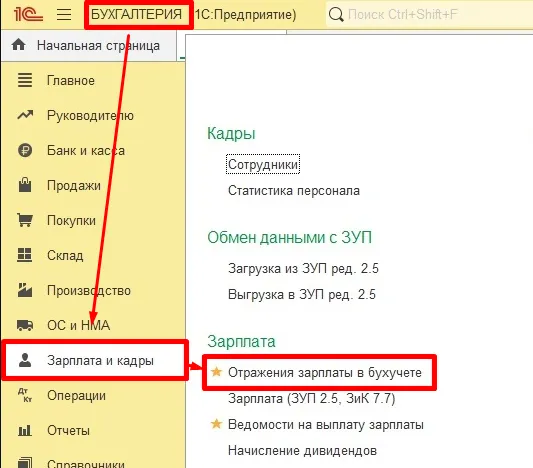The height and width of the screenshot is (468, 533).
Task: Click the Справочники stacked pages icon
Action: click(24, 463)
